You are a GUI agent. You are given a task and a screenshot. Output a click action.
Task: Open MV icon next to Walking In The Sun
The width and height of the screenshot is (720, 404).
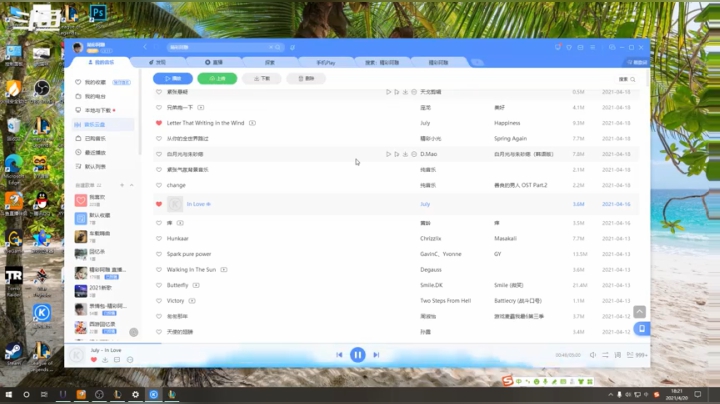[224, 269]
